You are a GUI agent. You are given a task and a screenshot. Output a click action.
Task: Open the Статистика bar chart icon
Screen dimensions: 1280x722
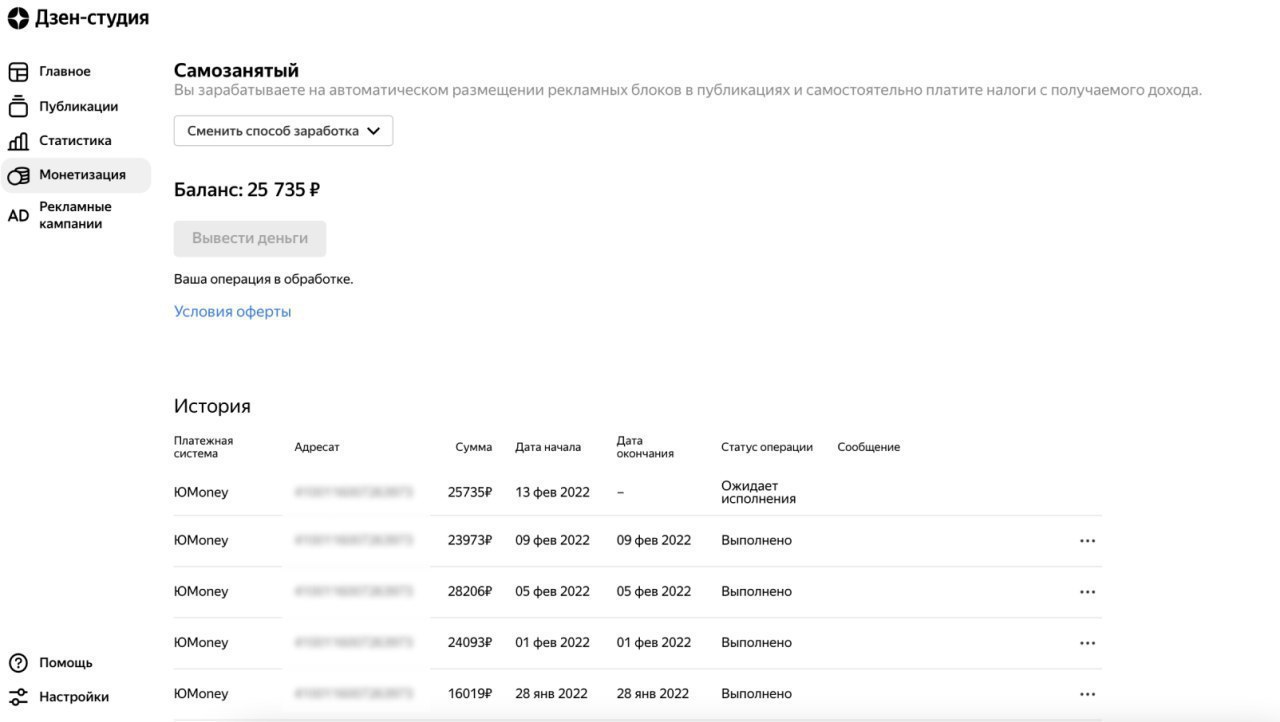[18, 141]
